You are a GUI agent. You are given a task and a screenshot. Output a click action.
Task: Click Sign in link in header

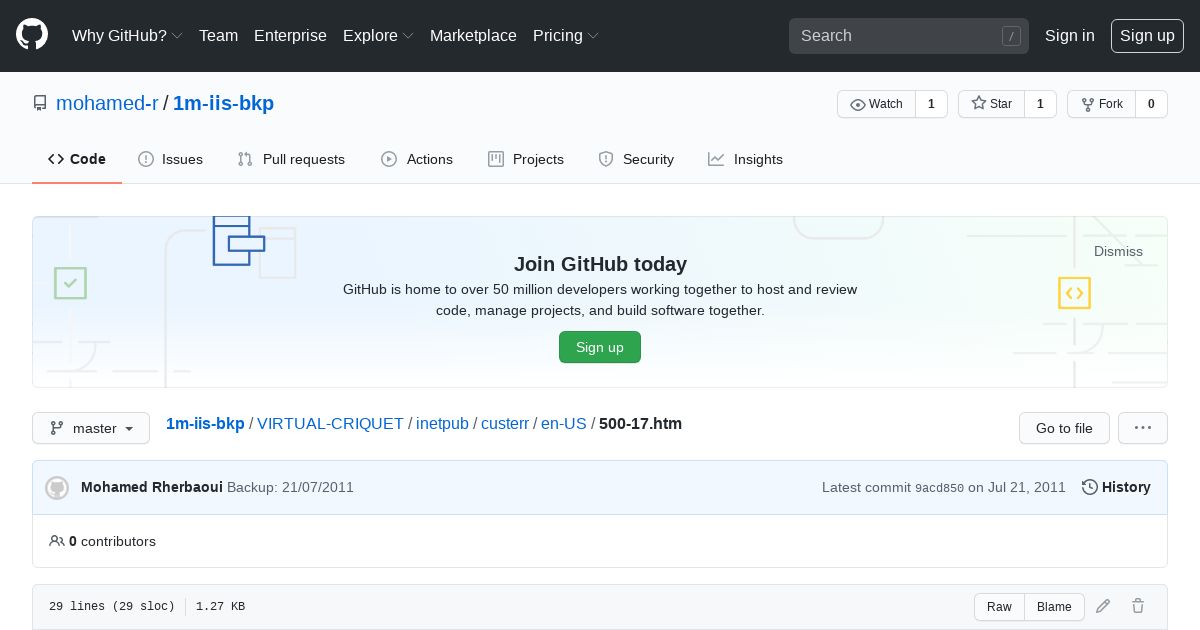point(1069,35)
